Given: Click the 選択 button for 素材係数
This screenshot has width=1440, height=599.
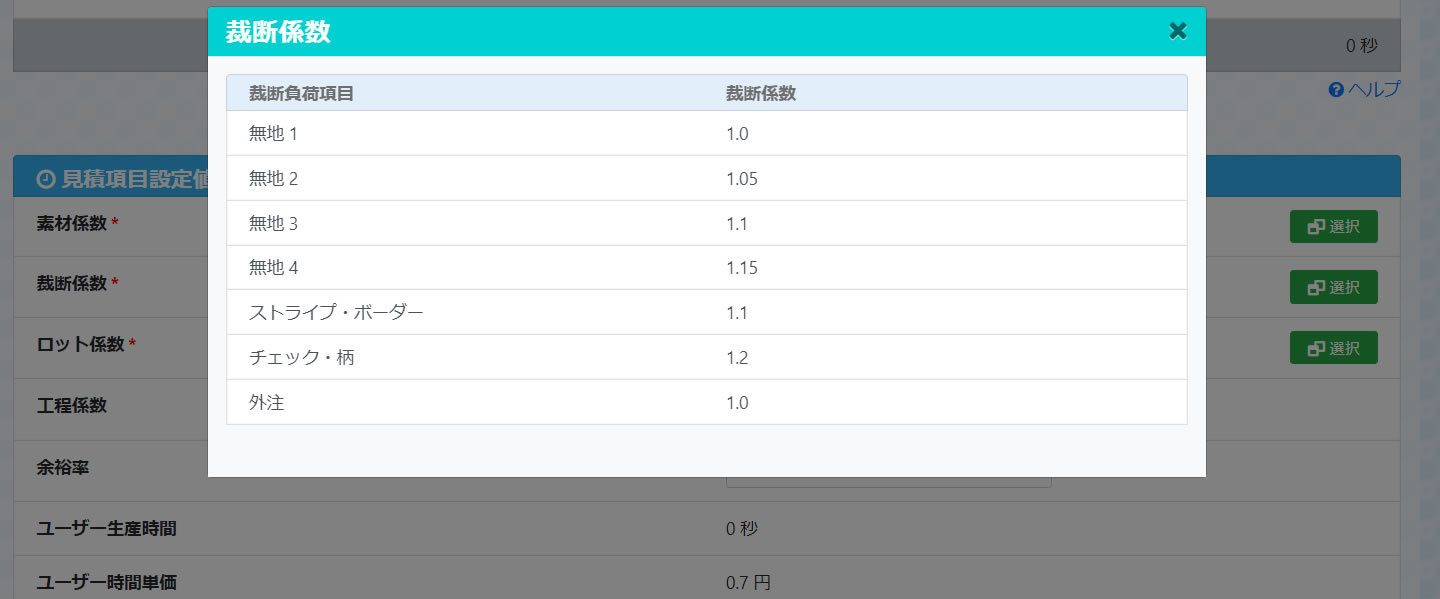Looking at the screenshot, I should (x=1334, y=227).
